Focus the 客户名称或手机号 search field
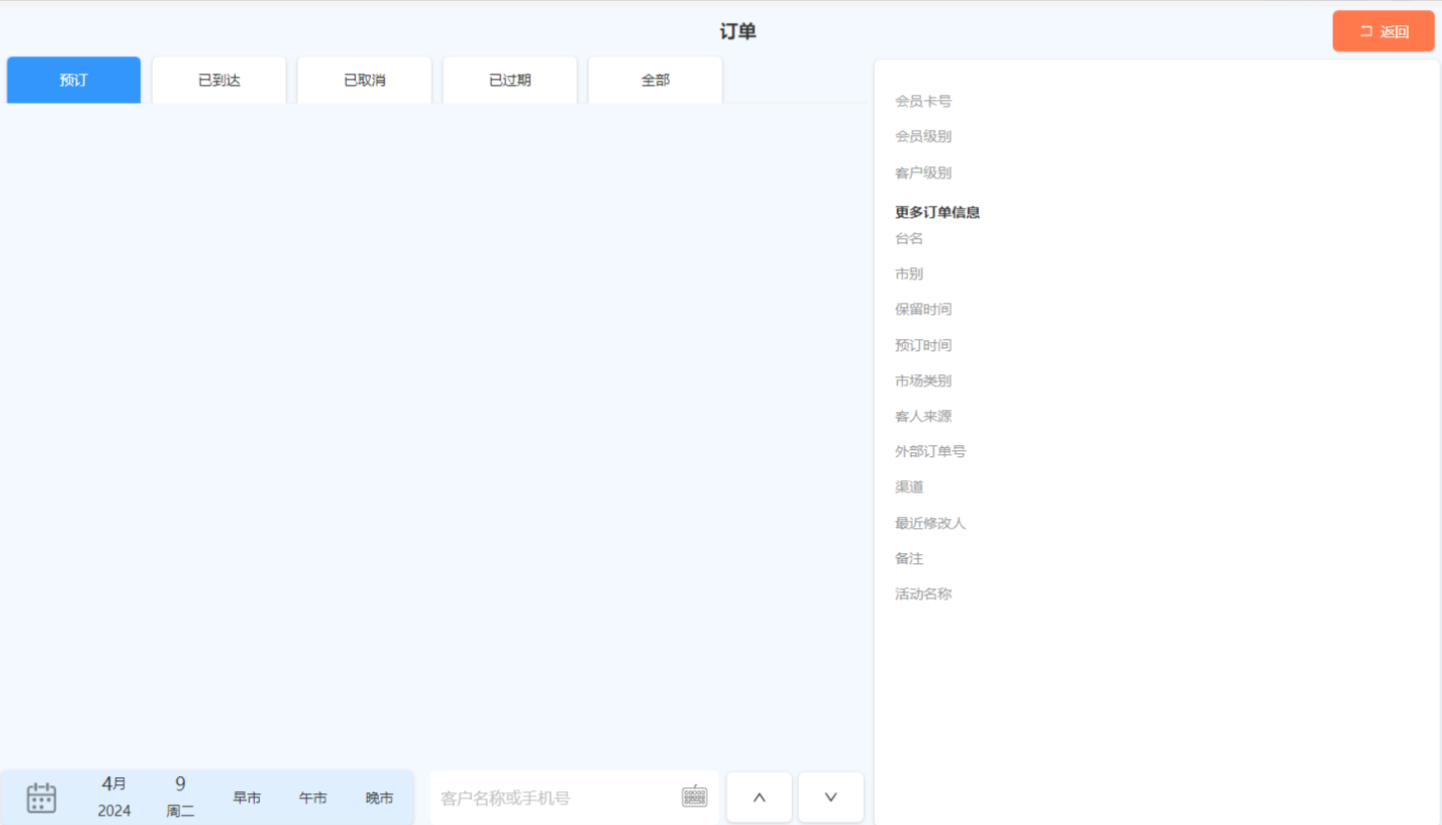 555,798
